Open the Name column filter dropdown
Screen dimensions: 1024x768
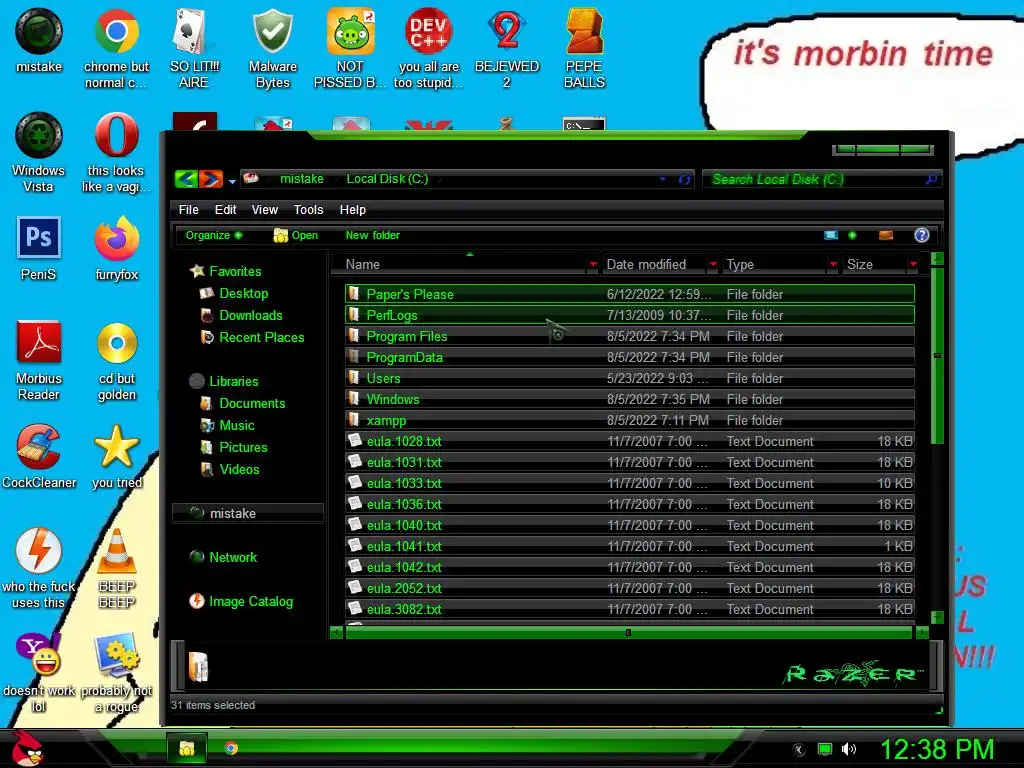click(593, 264)
